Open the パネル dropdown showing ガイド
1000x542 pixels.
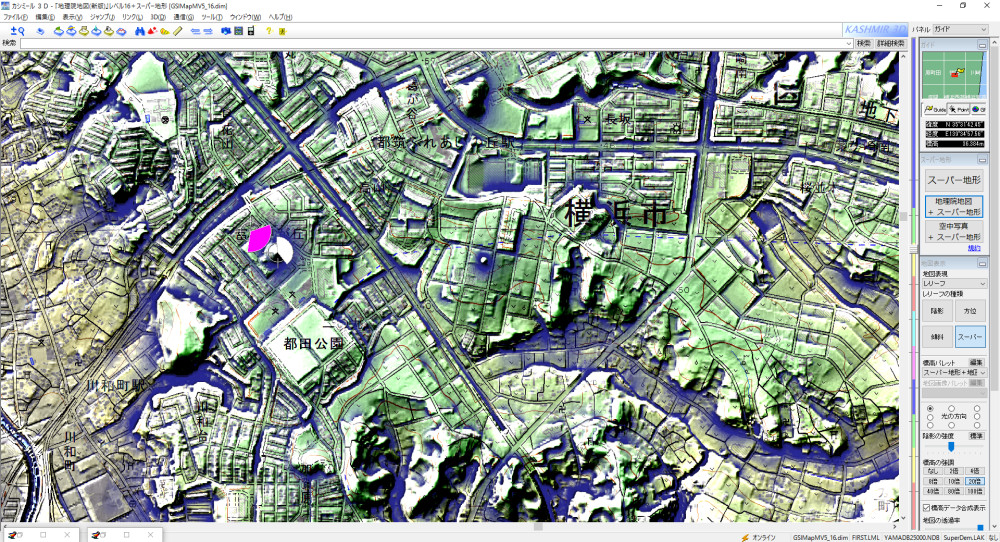[x=965, y=30]
